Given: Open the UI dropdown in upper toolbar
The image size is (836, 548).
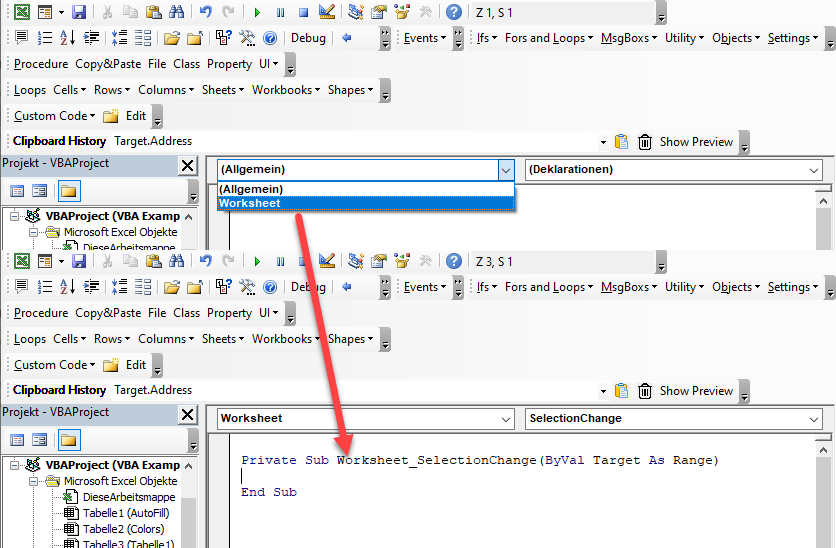Looking at the screenshot, I should pos(268,64).
